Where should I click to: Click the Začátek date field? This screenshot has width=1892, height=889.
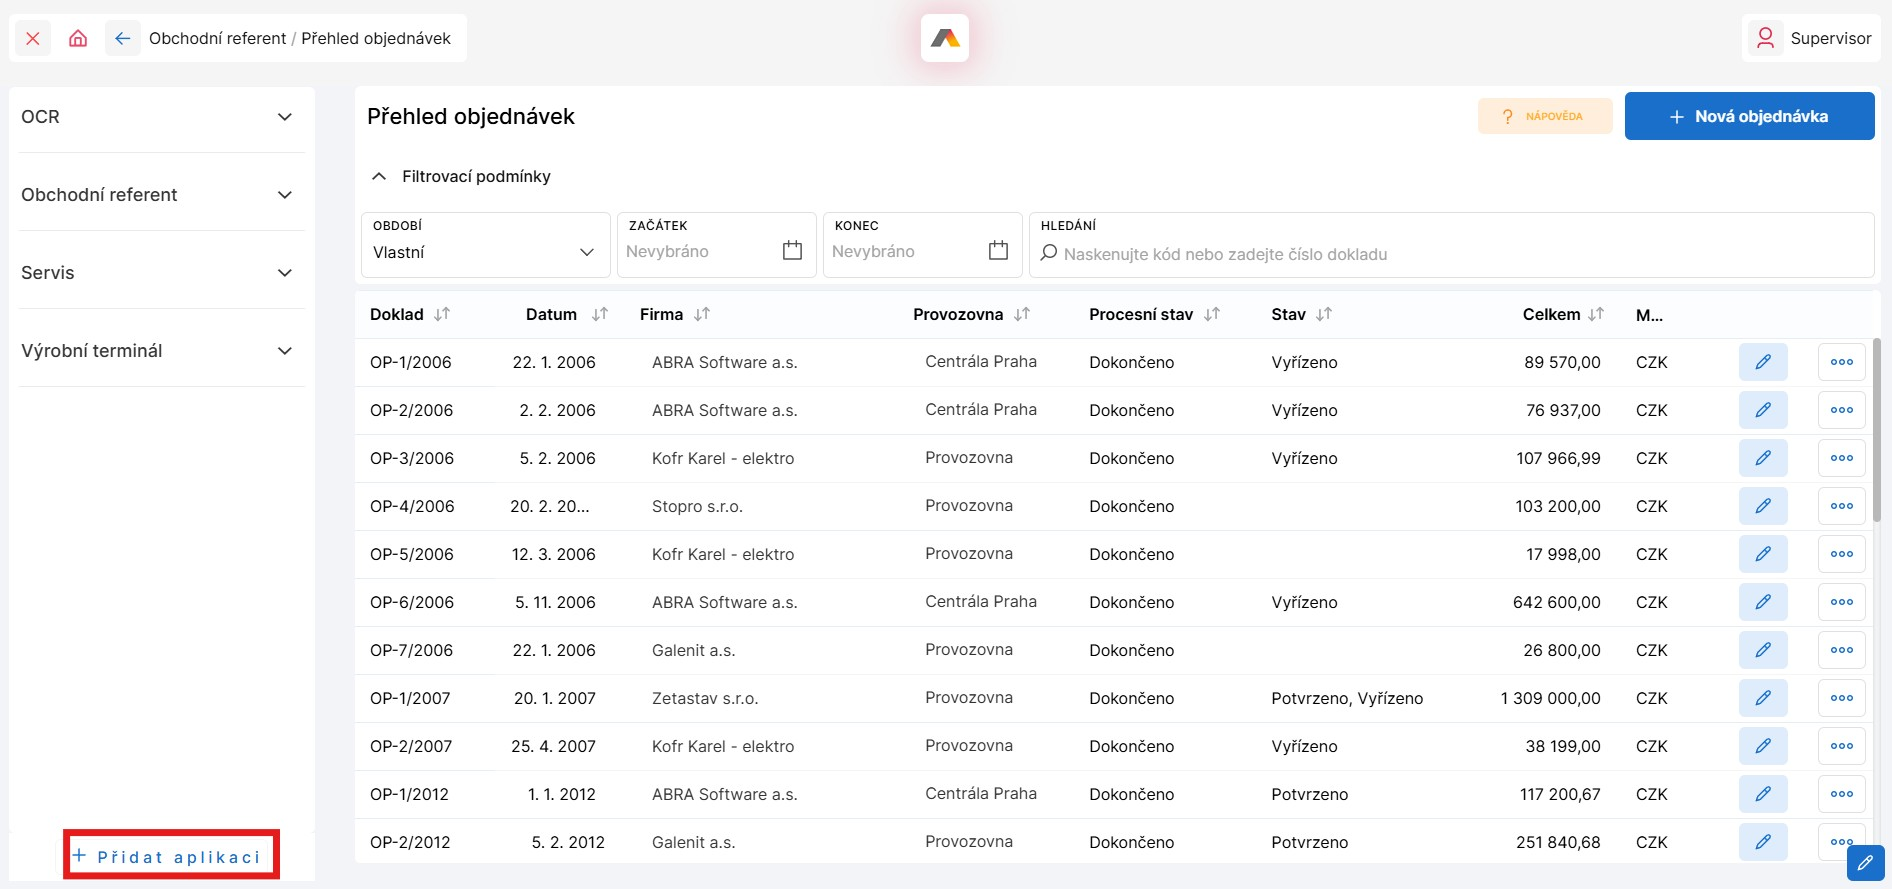click(x=716, y=245)
